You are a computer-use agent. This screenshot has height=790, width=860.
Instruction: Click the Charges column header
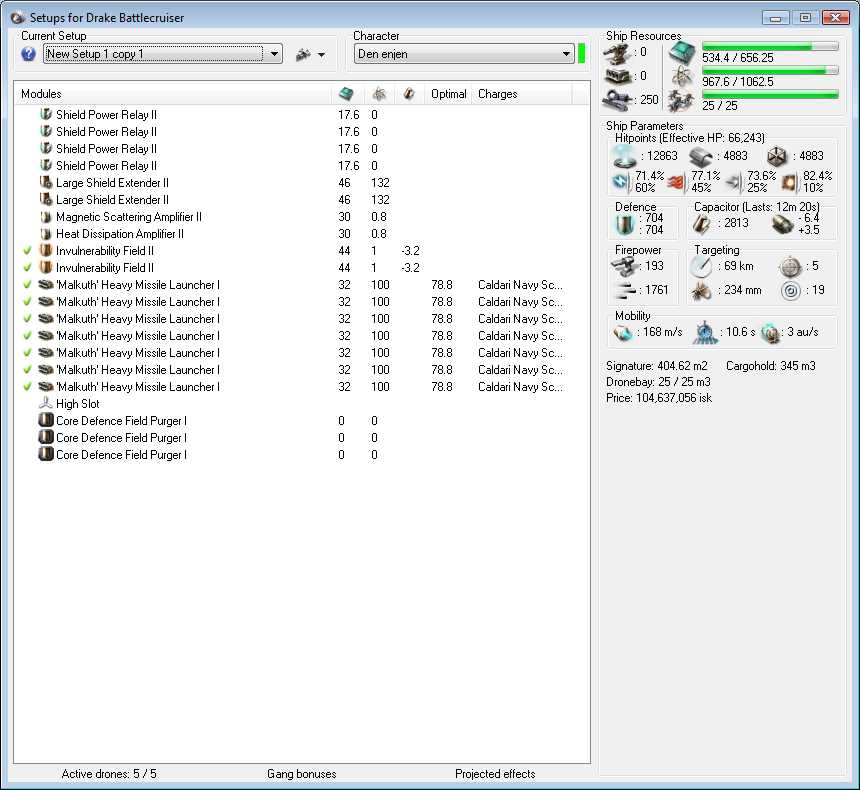(x=522, y=94)
